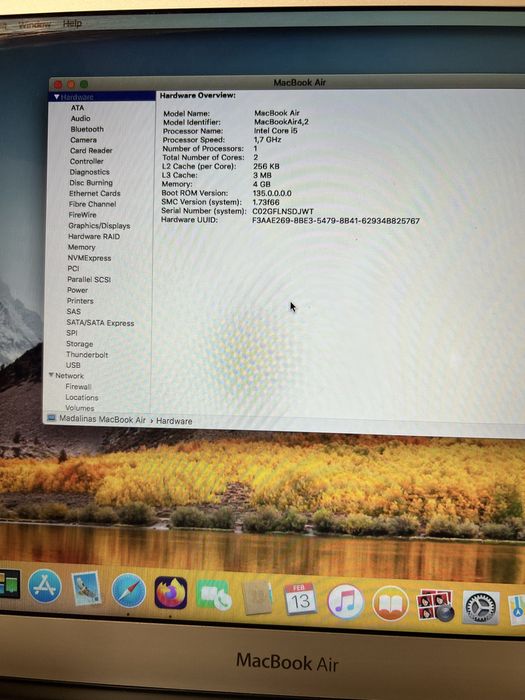This screenshot has width=525, height=700.
Task: Select the Network category in sidebar
Action: [x=69, y=376]
